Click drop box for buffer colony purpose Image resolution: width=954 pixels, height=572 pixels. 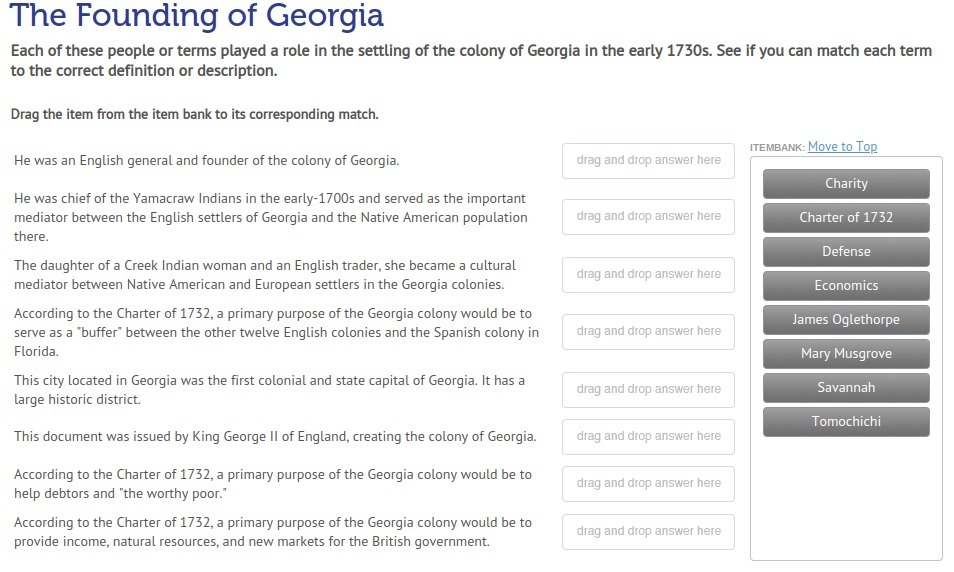point(648,332)
